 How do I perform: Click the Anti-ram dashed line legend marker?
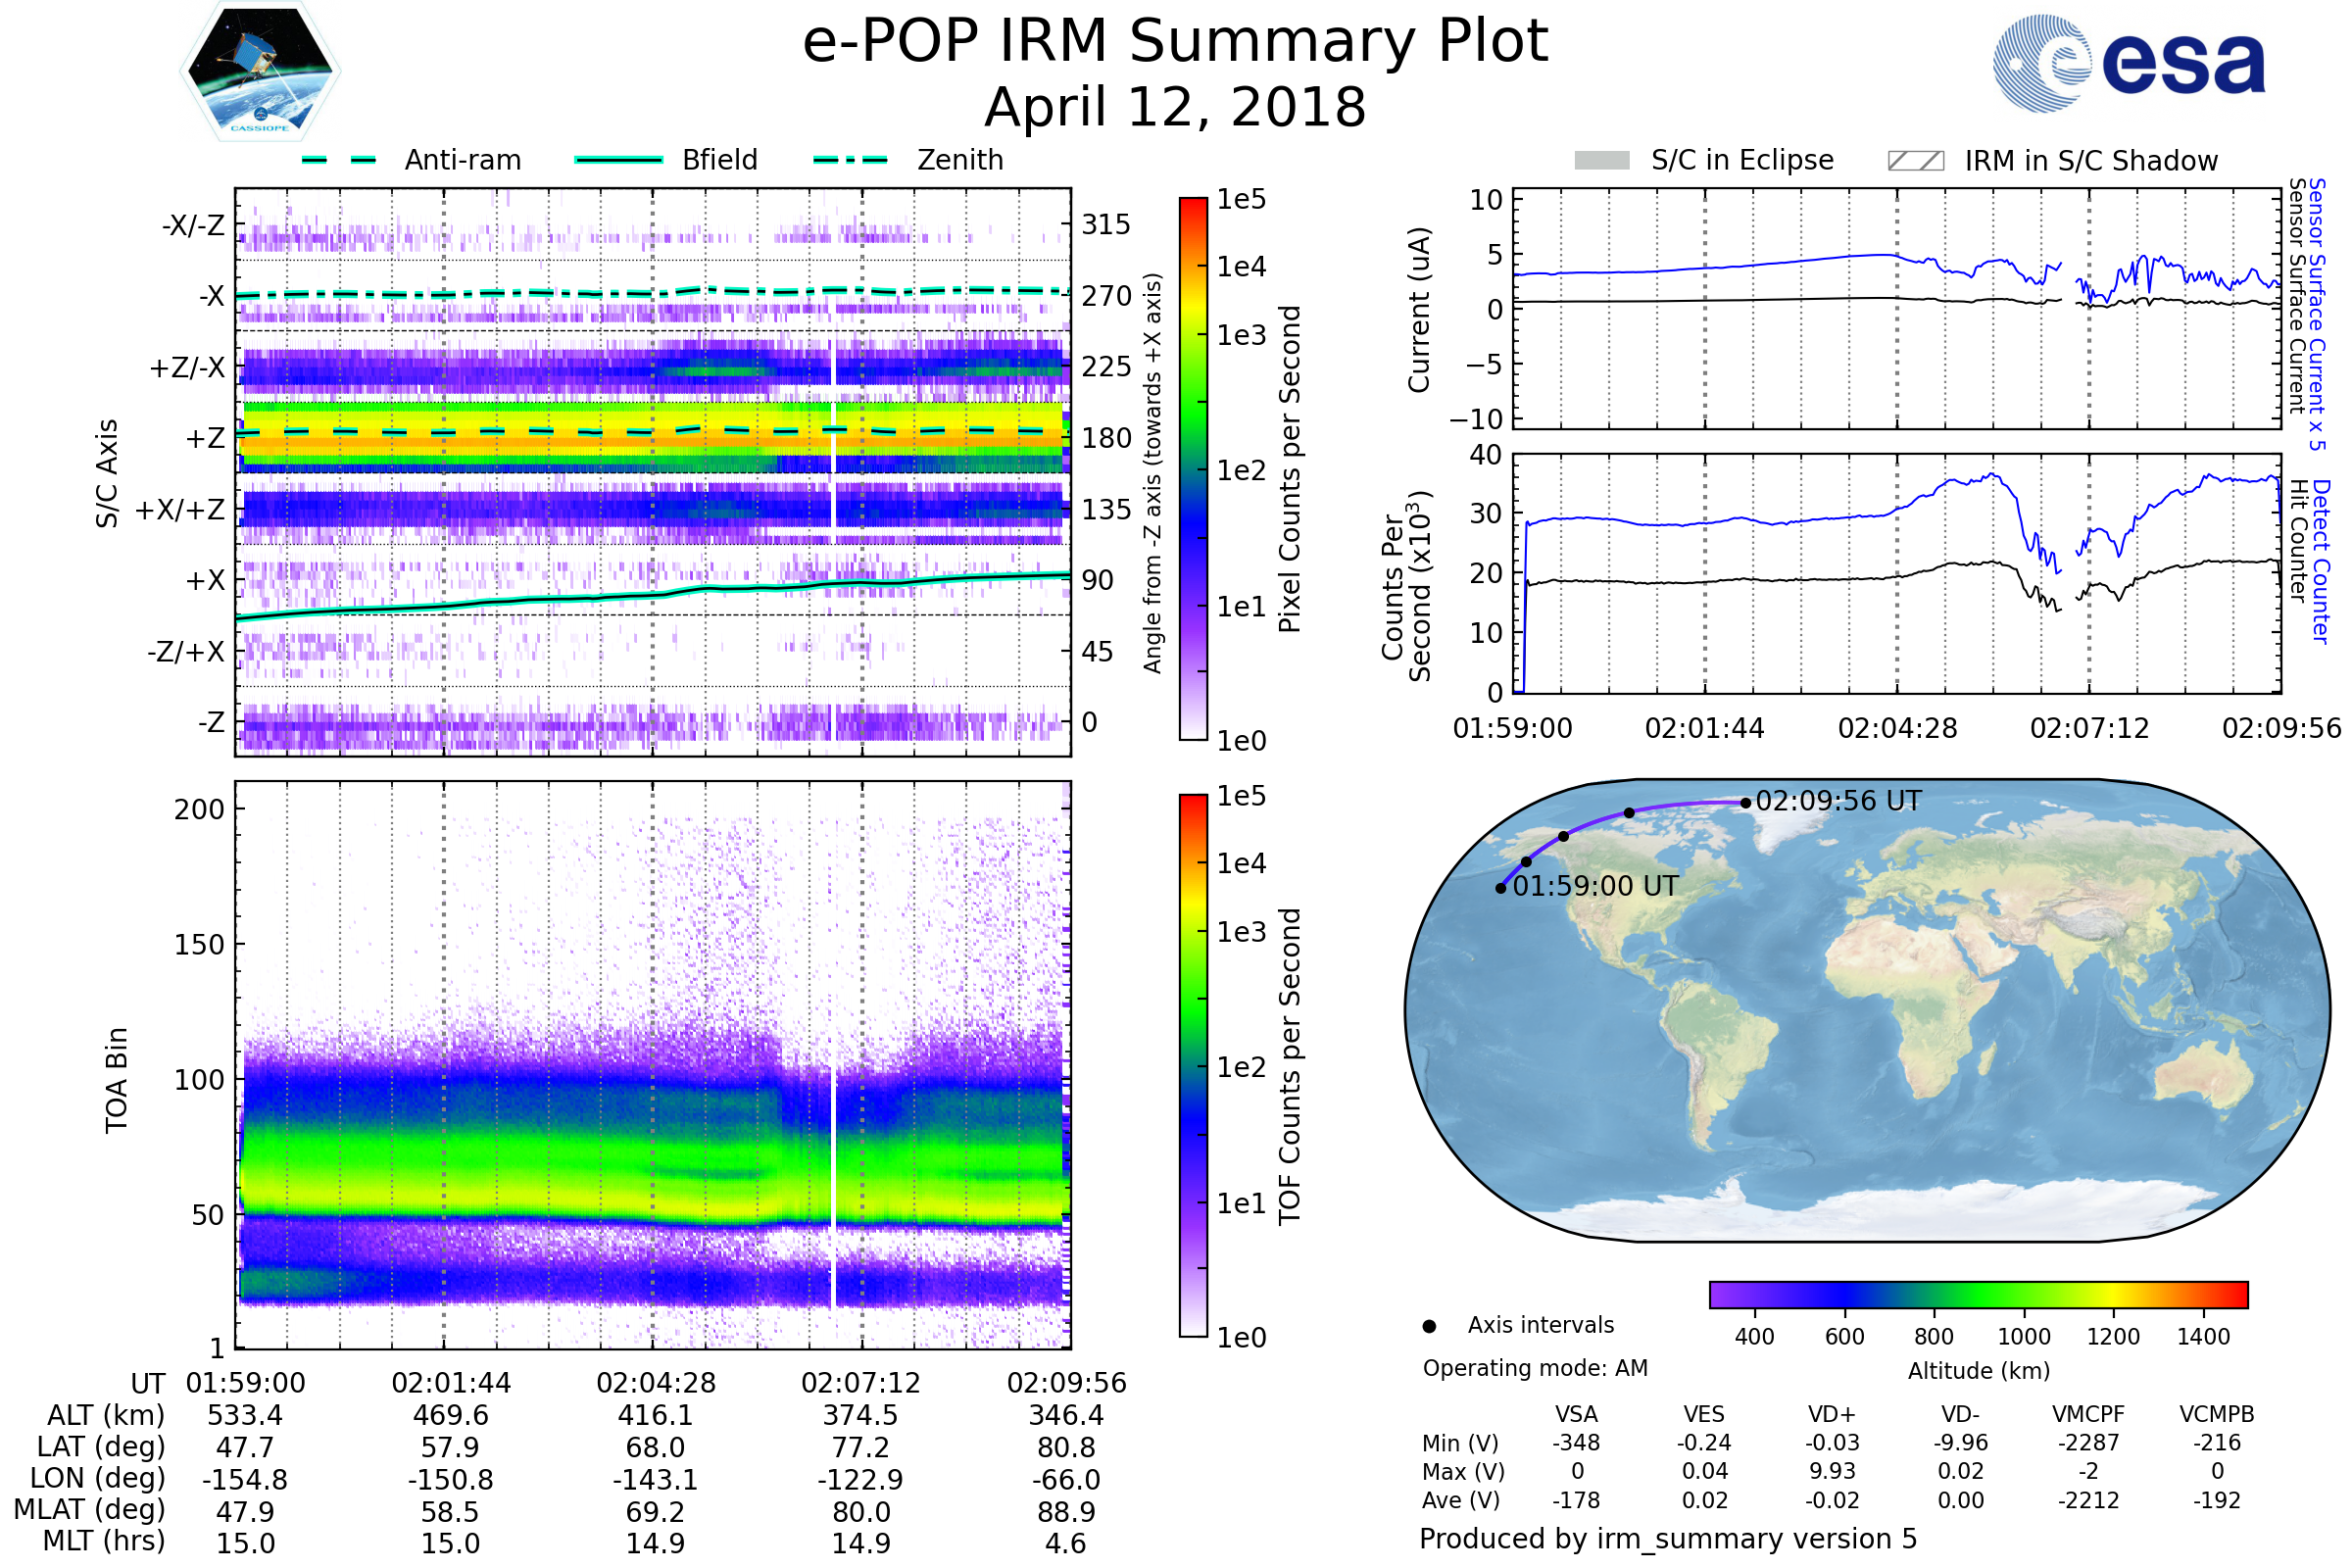click(339, 160)
